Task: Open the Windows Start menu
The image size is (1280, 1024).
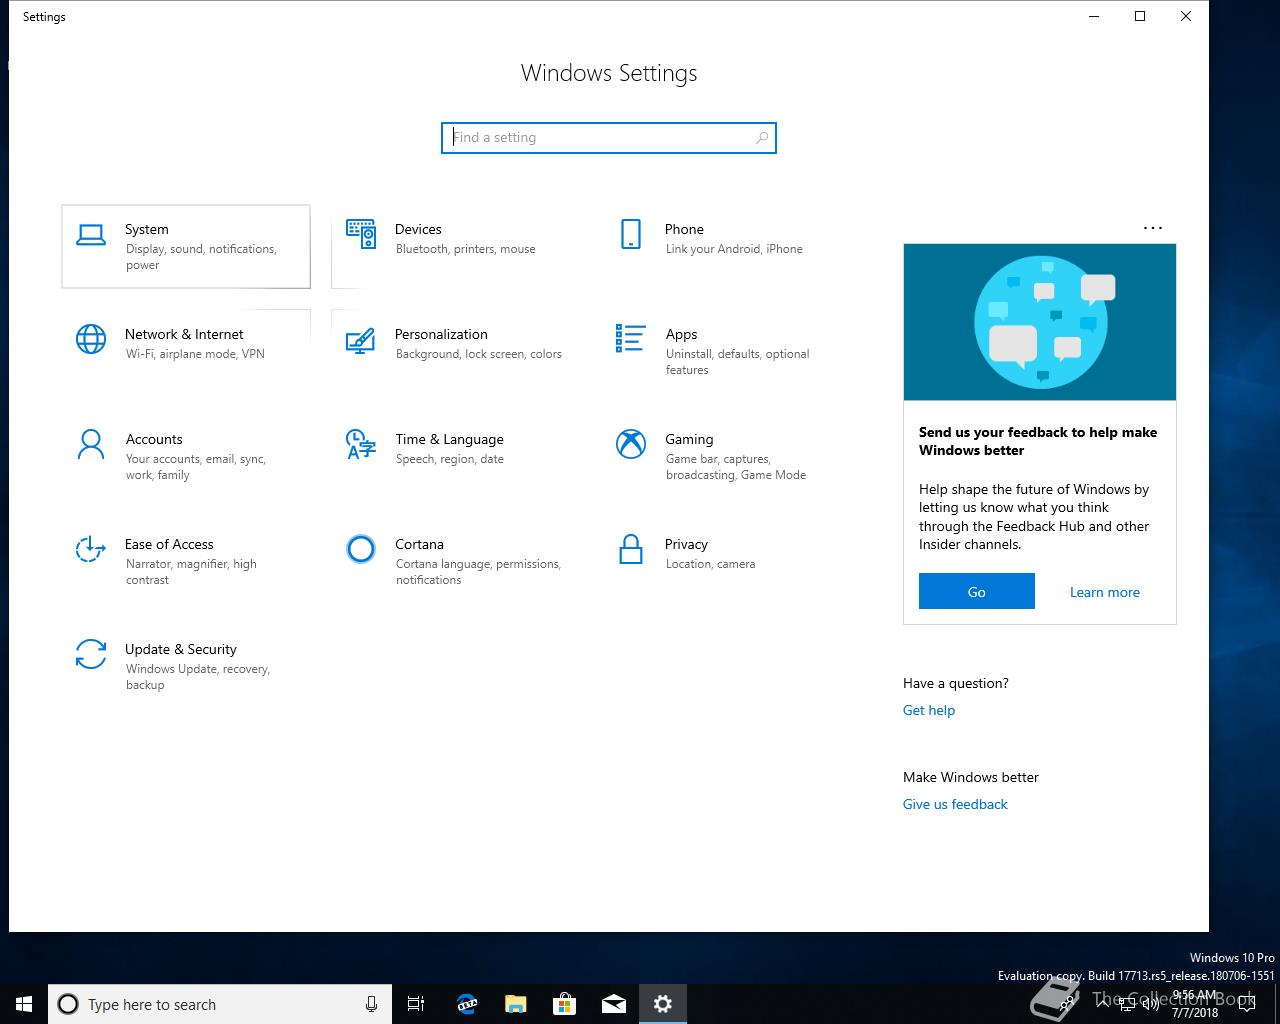Action: (24, 1004)
